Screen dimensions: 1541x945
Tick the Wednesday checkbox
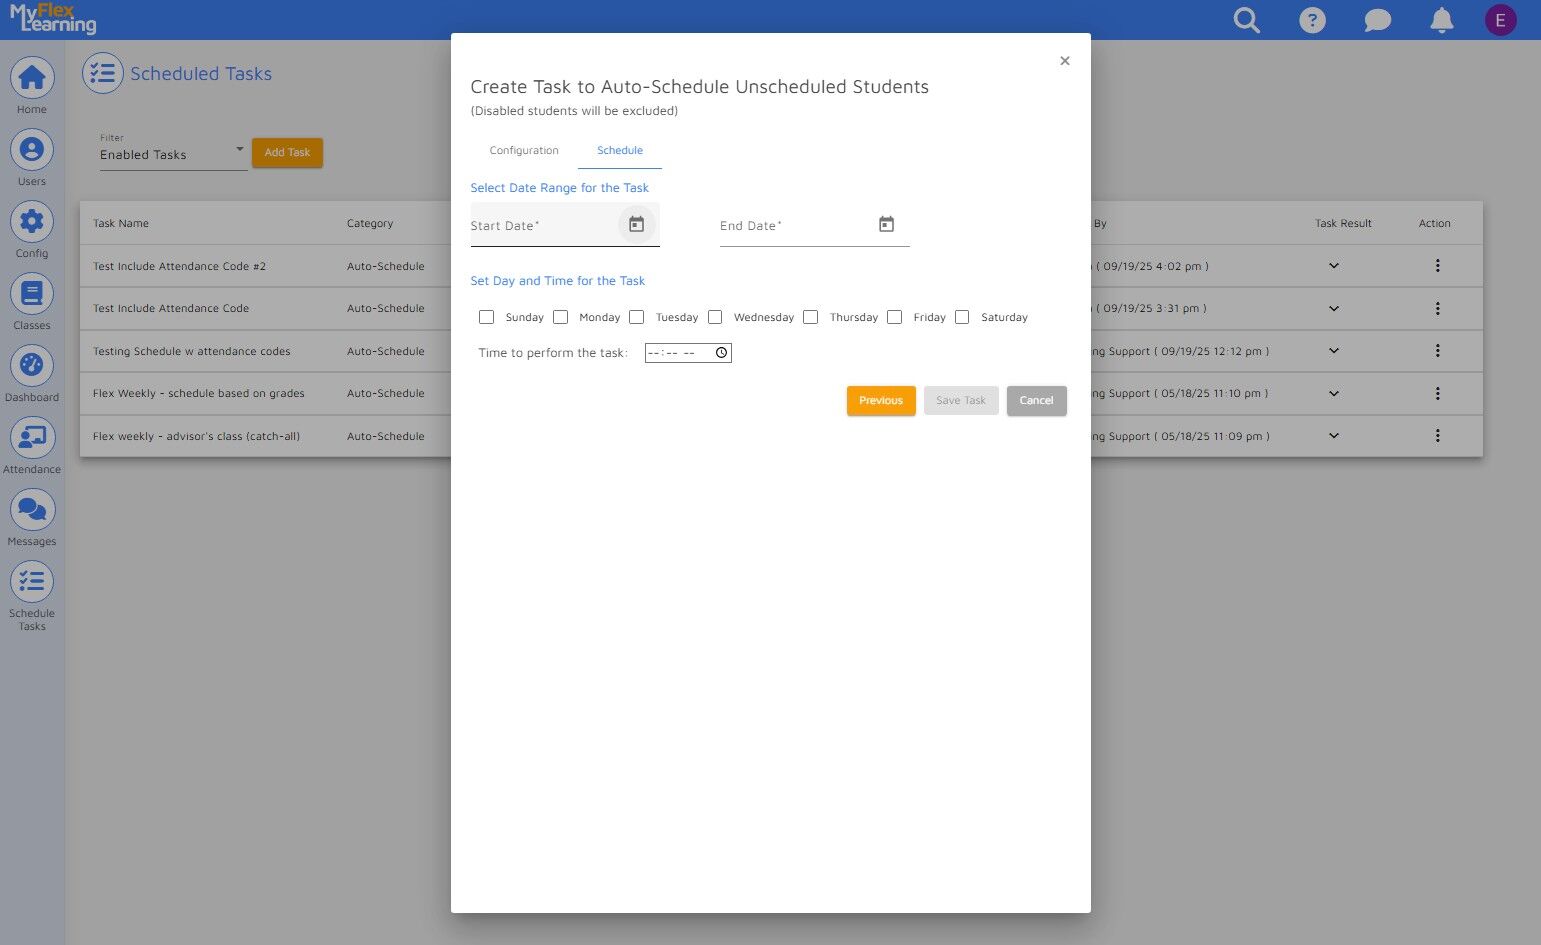click(715, 317)
